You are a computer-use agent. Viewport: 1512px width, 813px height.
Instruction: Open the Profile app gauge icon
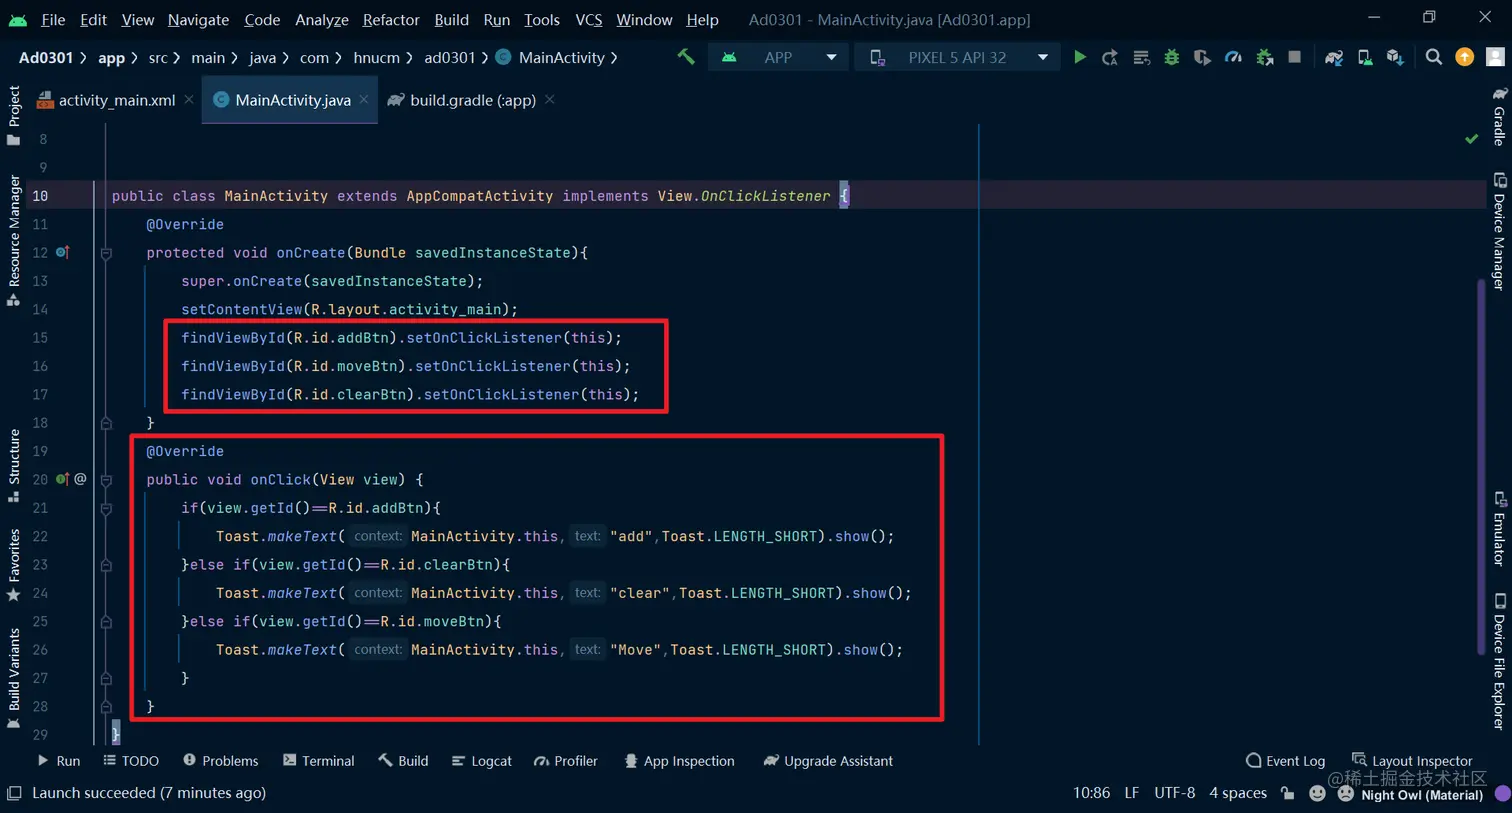pyautogui.click(x=1233, y=57)
